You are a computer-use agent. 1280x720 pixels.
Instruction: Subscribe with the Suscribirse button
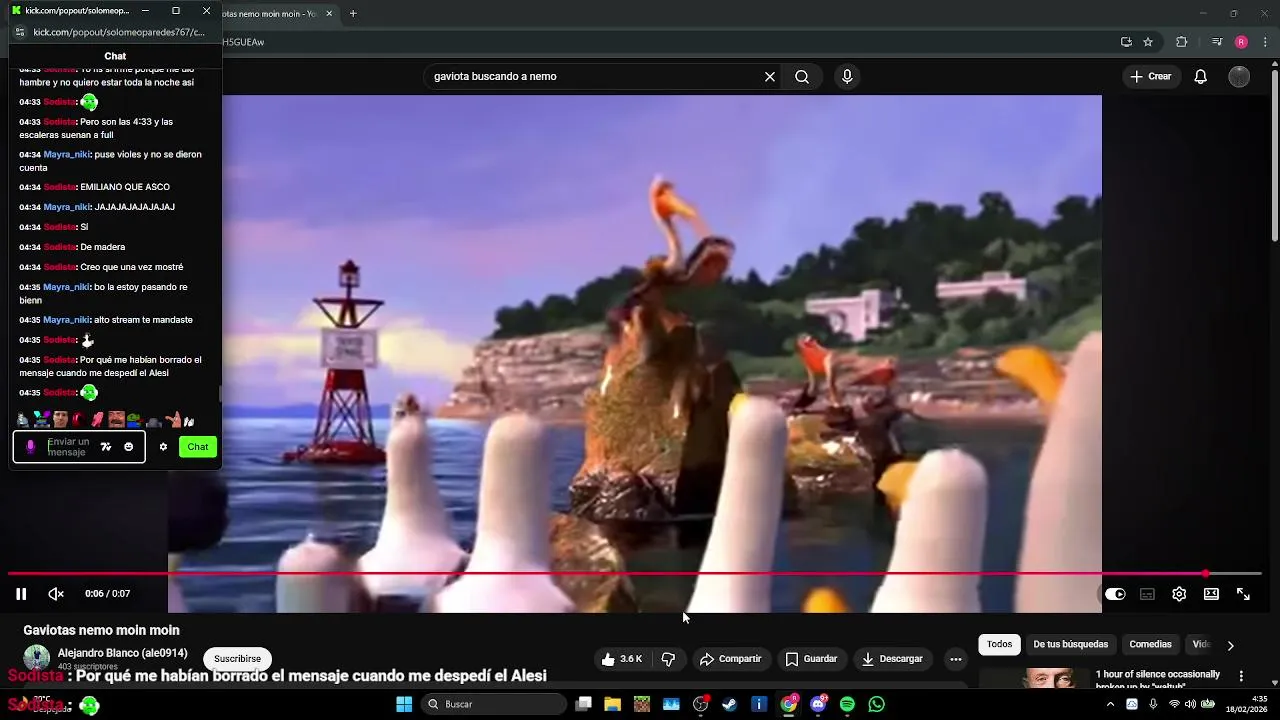pyautogui.click(x=237, y=659)
